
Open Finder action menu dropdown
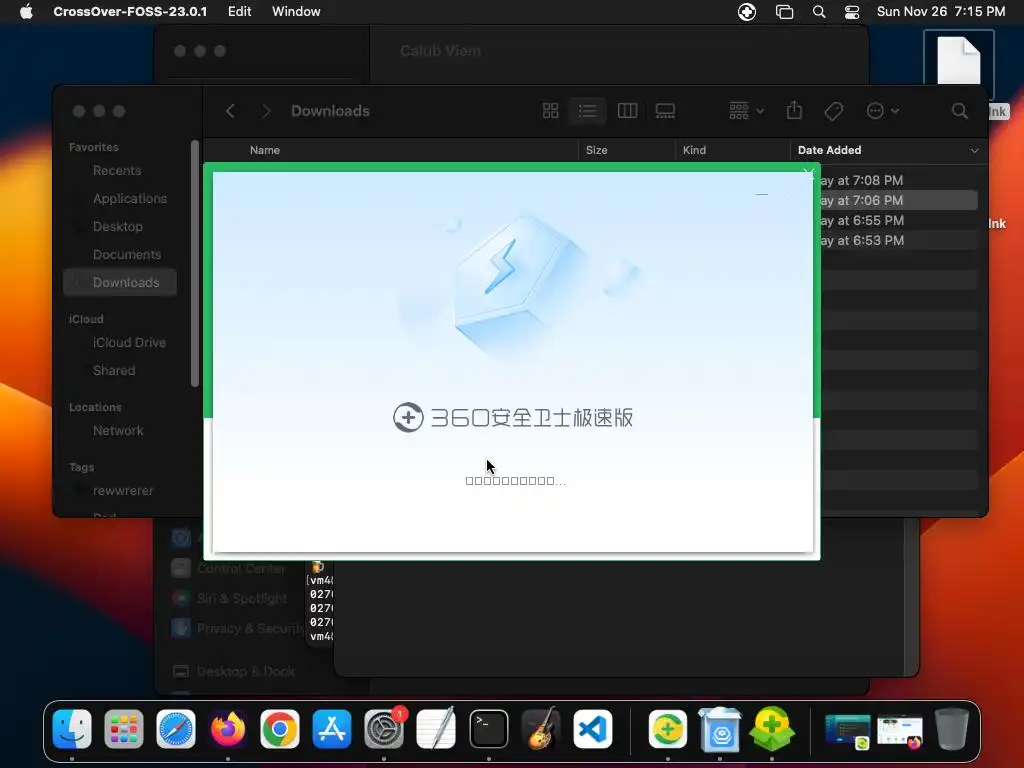click(x=882, y=111)
